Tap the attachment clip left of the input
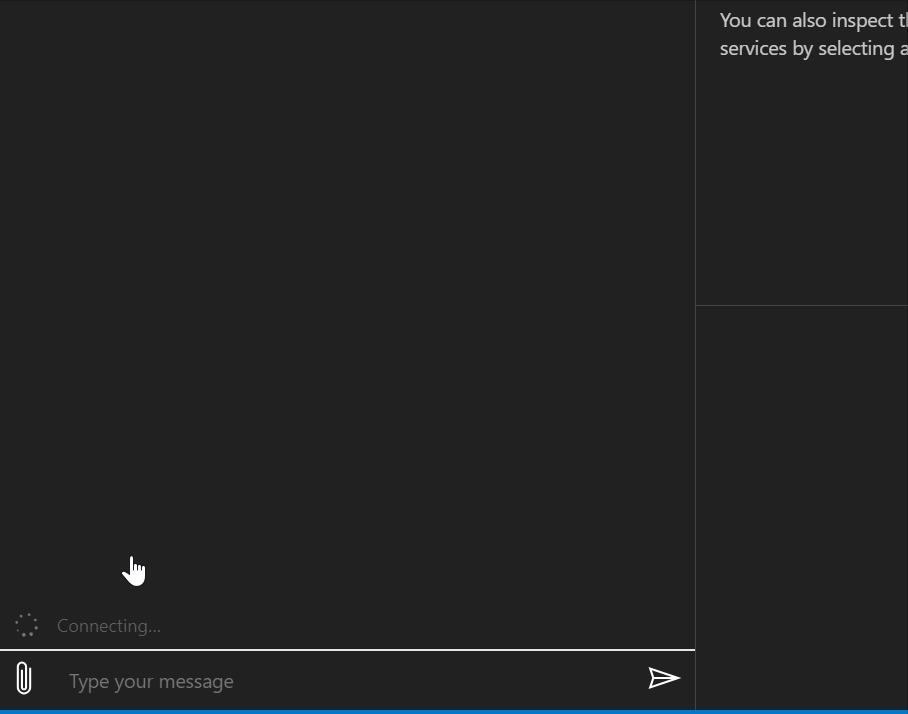Image resolution: width=908 pixels, height=714 pixels. click(x=23, y=677)
